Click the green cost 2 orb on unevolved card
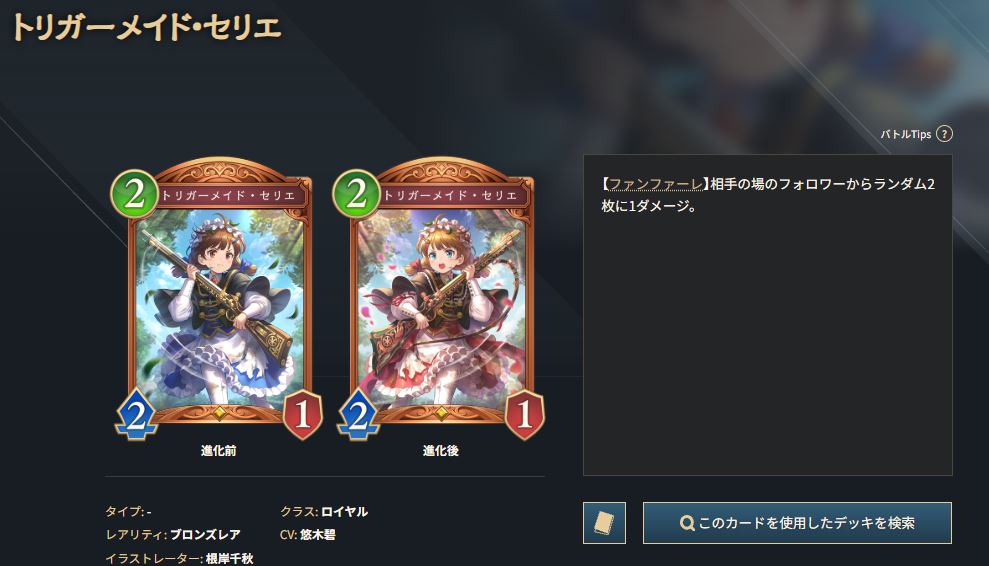This screenshot has height=566, width=989. (134, 193)
